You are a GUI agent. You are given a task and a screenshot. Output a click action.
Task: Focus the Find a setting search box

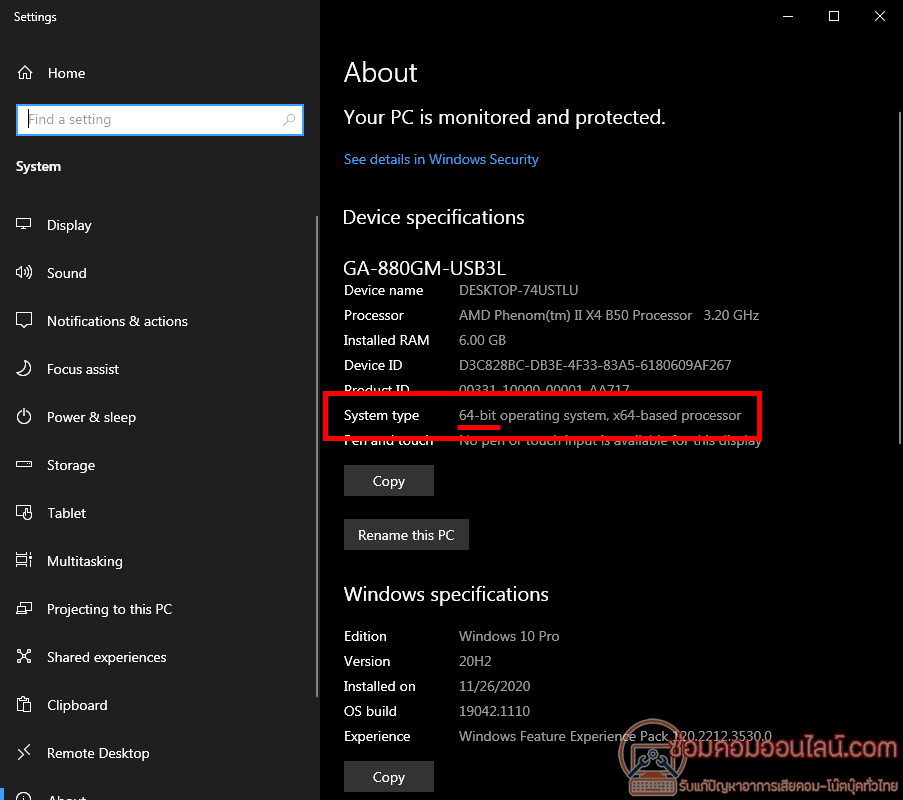[160, 120]
